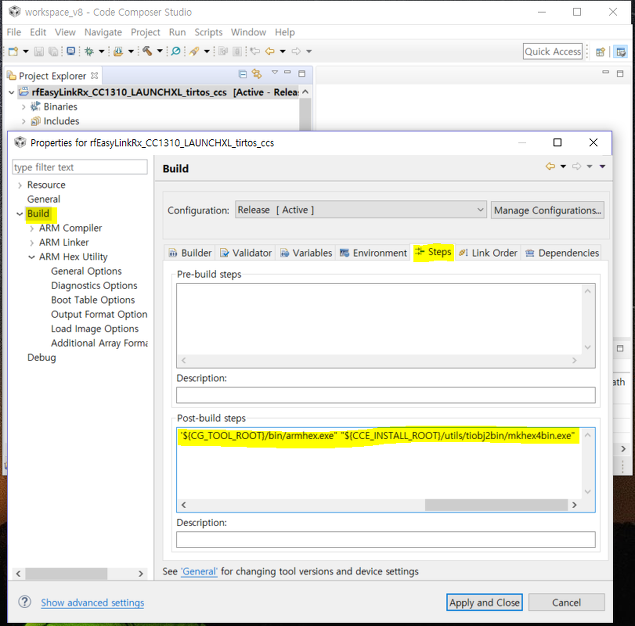
Task: Click the CCS Edit perspective icon
Action: [x=620, y=52]
